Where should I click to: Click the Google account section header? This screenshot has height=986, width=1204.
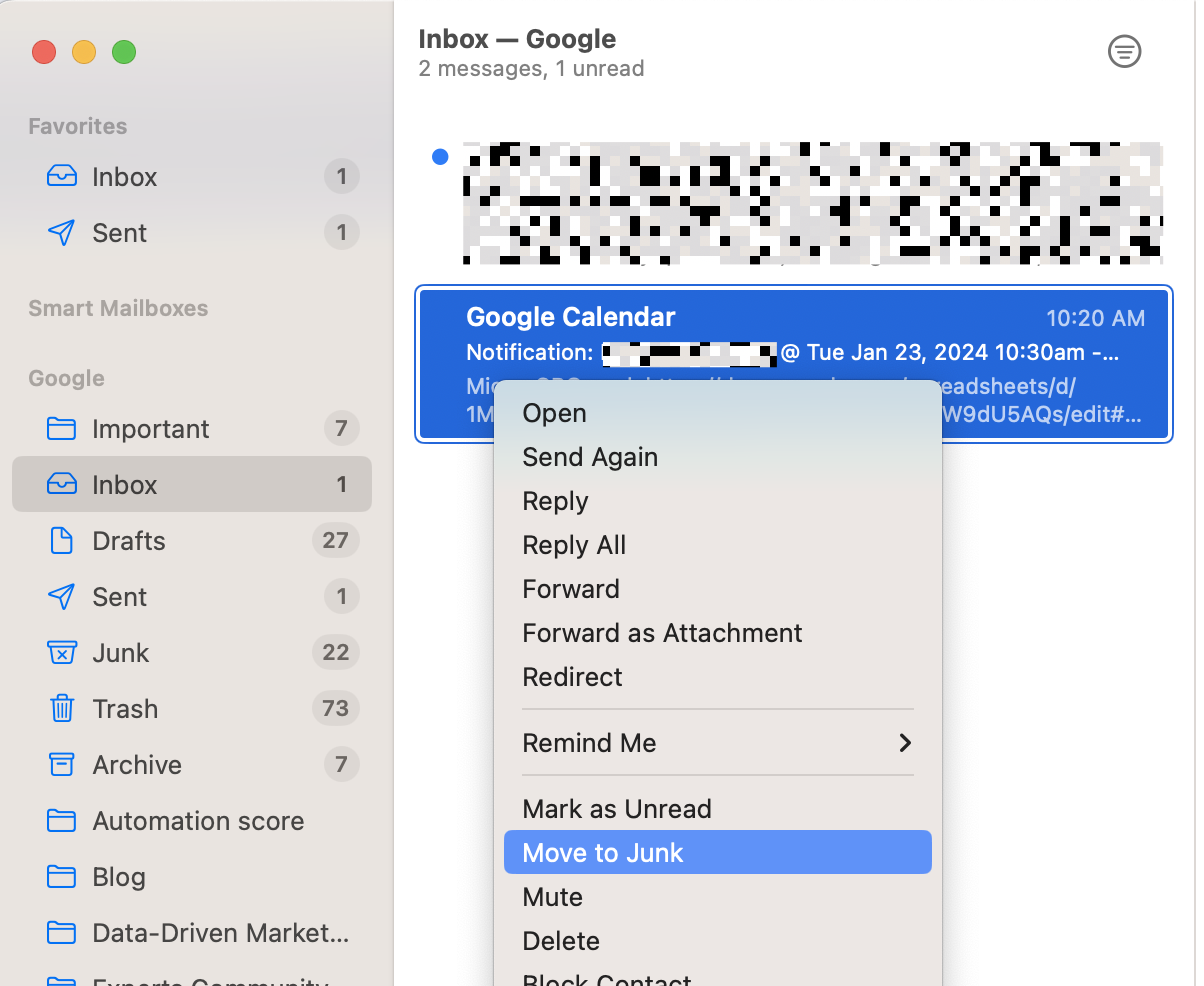tap(66, 378)
